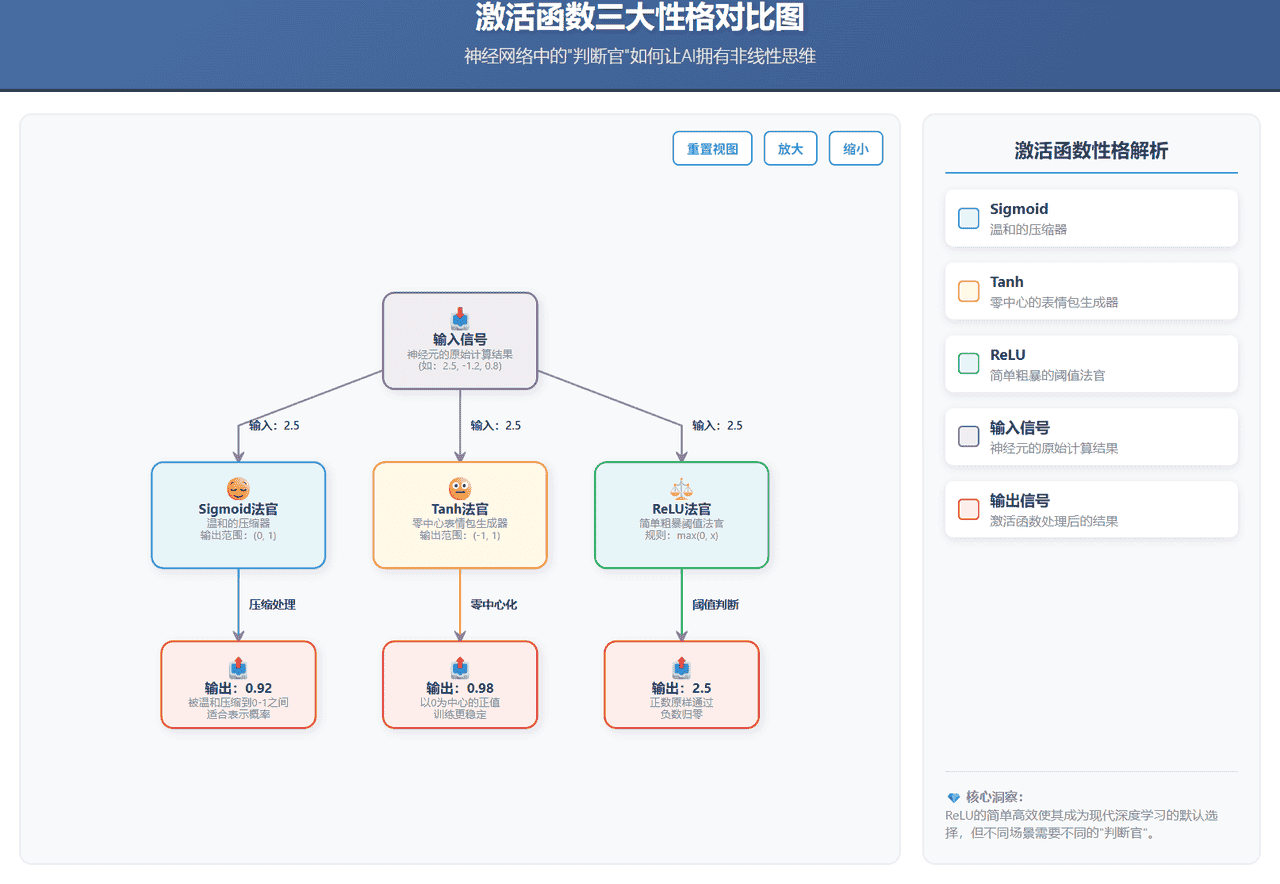1280x884 pixels.
Task: Click the diamond icon beside 核心洞察
Action: 952,797
